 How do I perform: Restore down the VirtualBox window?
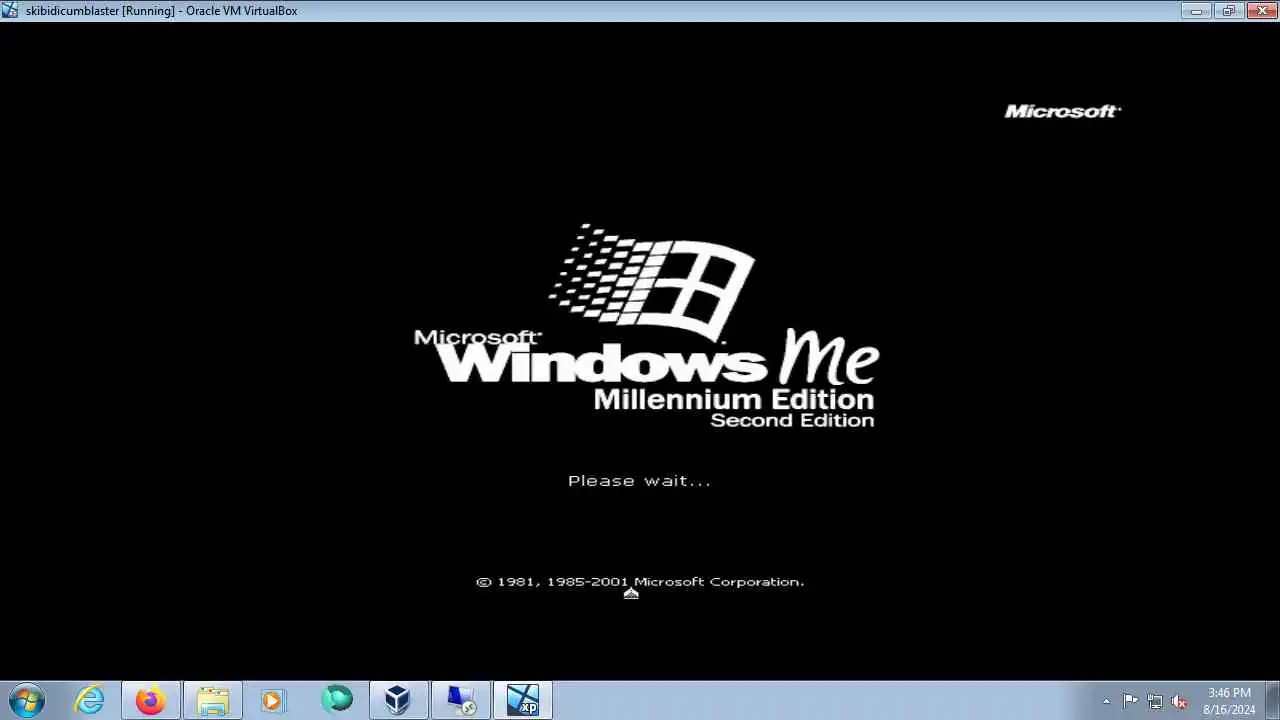pyautogui.click(x=1227, y=10)
